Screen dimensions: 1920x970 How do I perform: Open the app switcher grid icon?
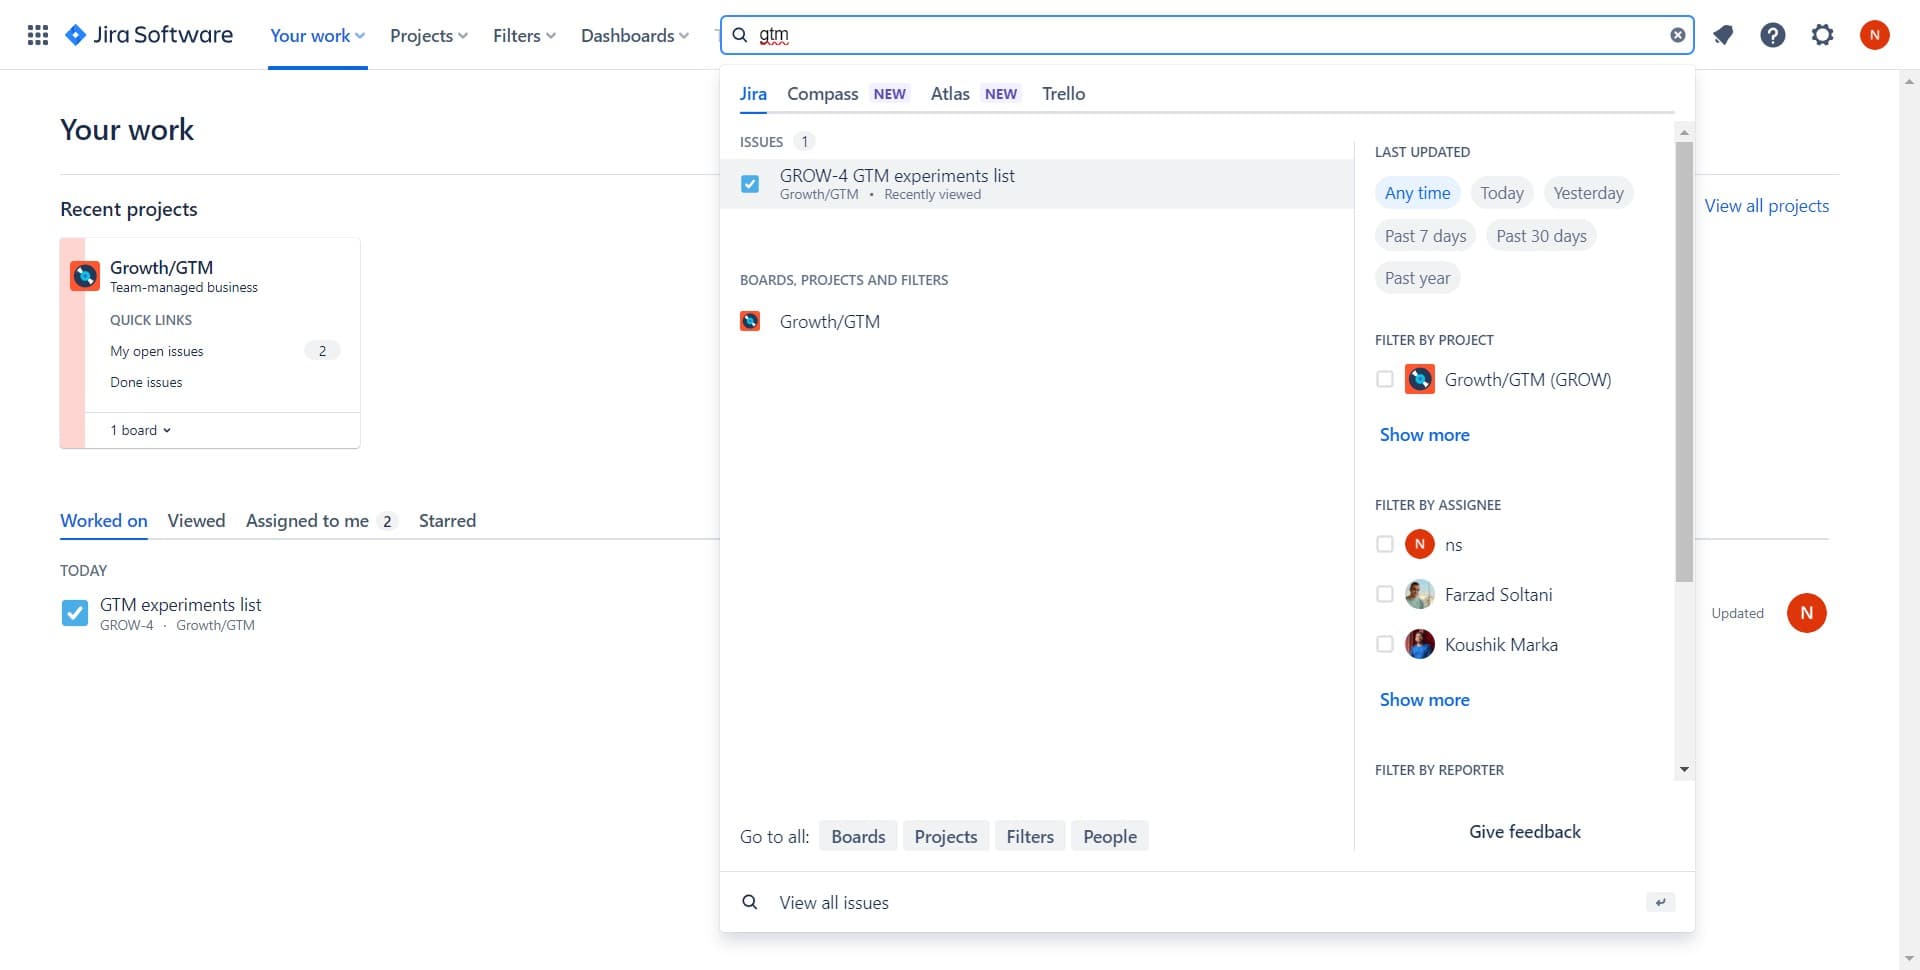[x=37, y=35]
